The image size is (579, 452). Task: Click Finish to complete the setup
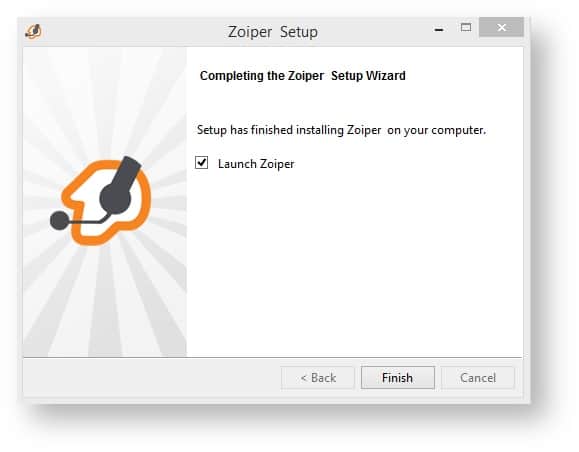click(x=398, y=377)
